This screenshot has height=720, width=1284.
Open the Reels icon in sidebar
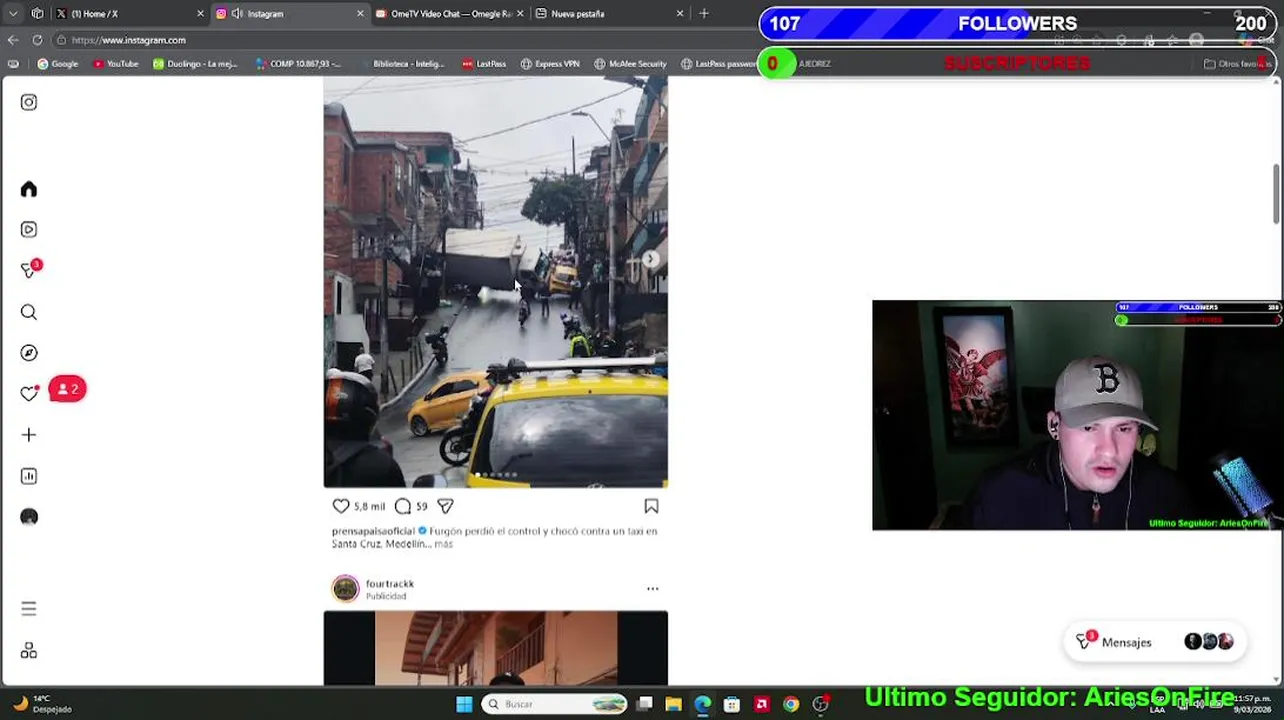click(29, 229)
